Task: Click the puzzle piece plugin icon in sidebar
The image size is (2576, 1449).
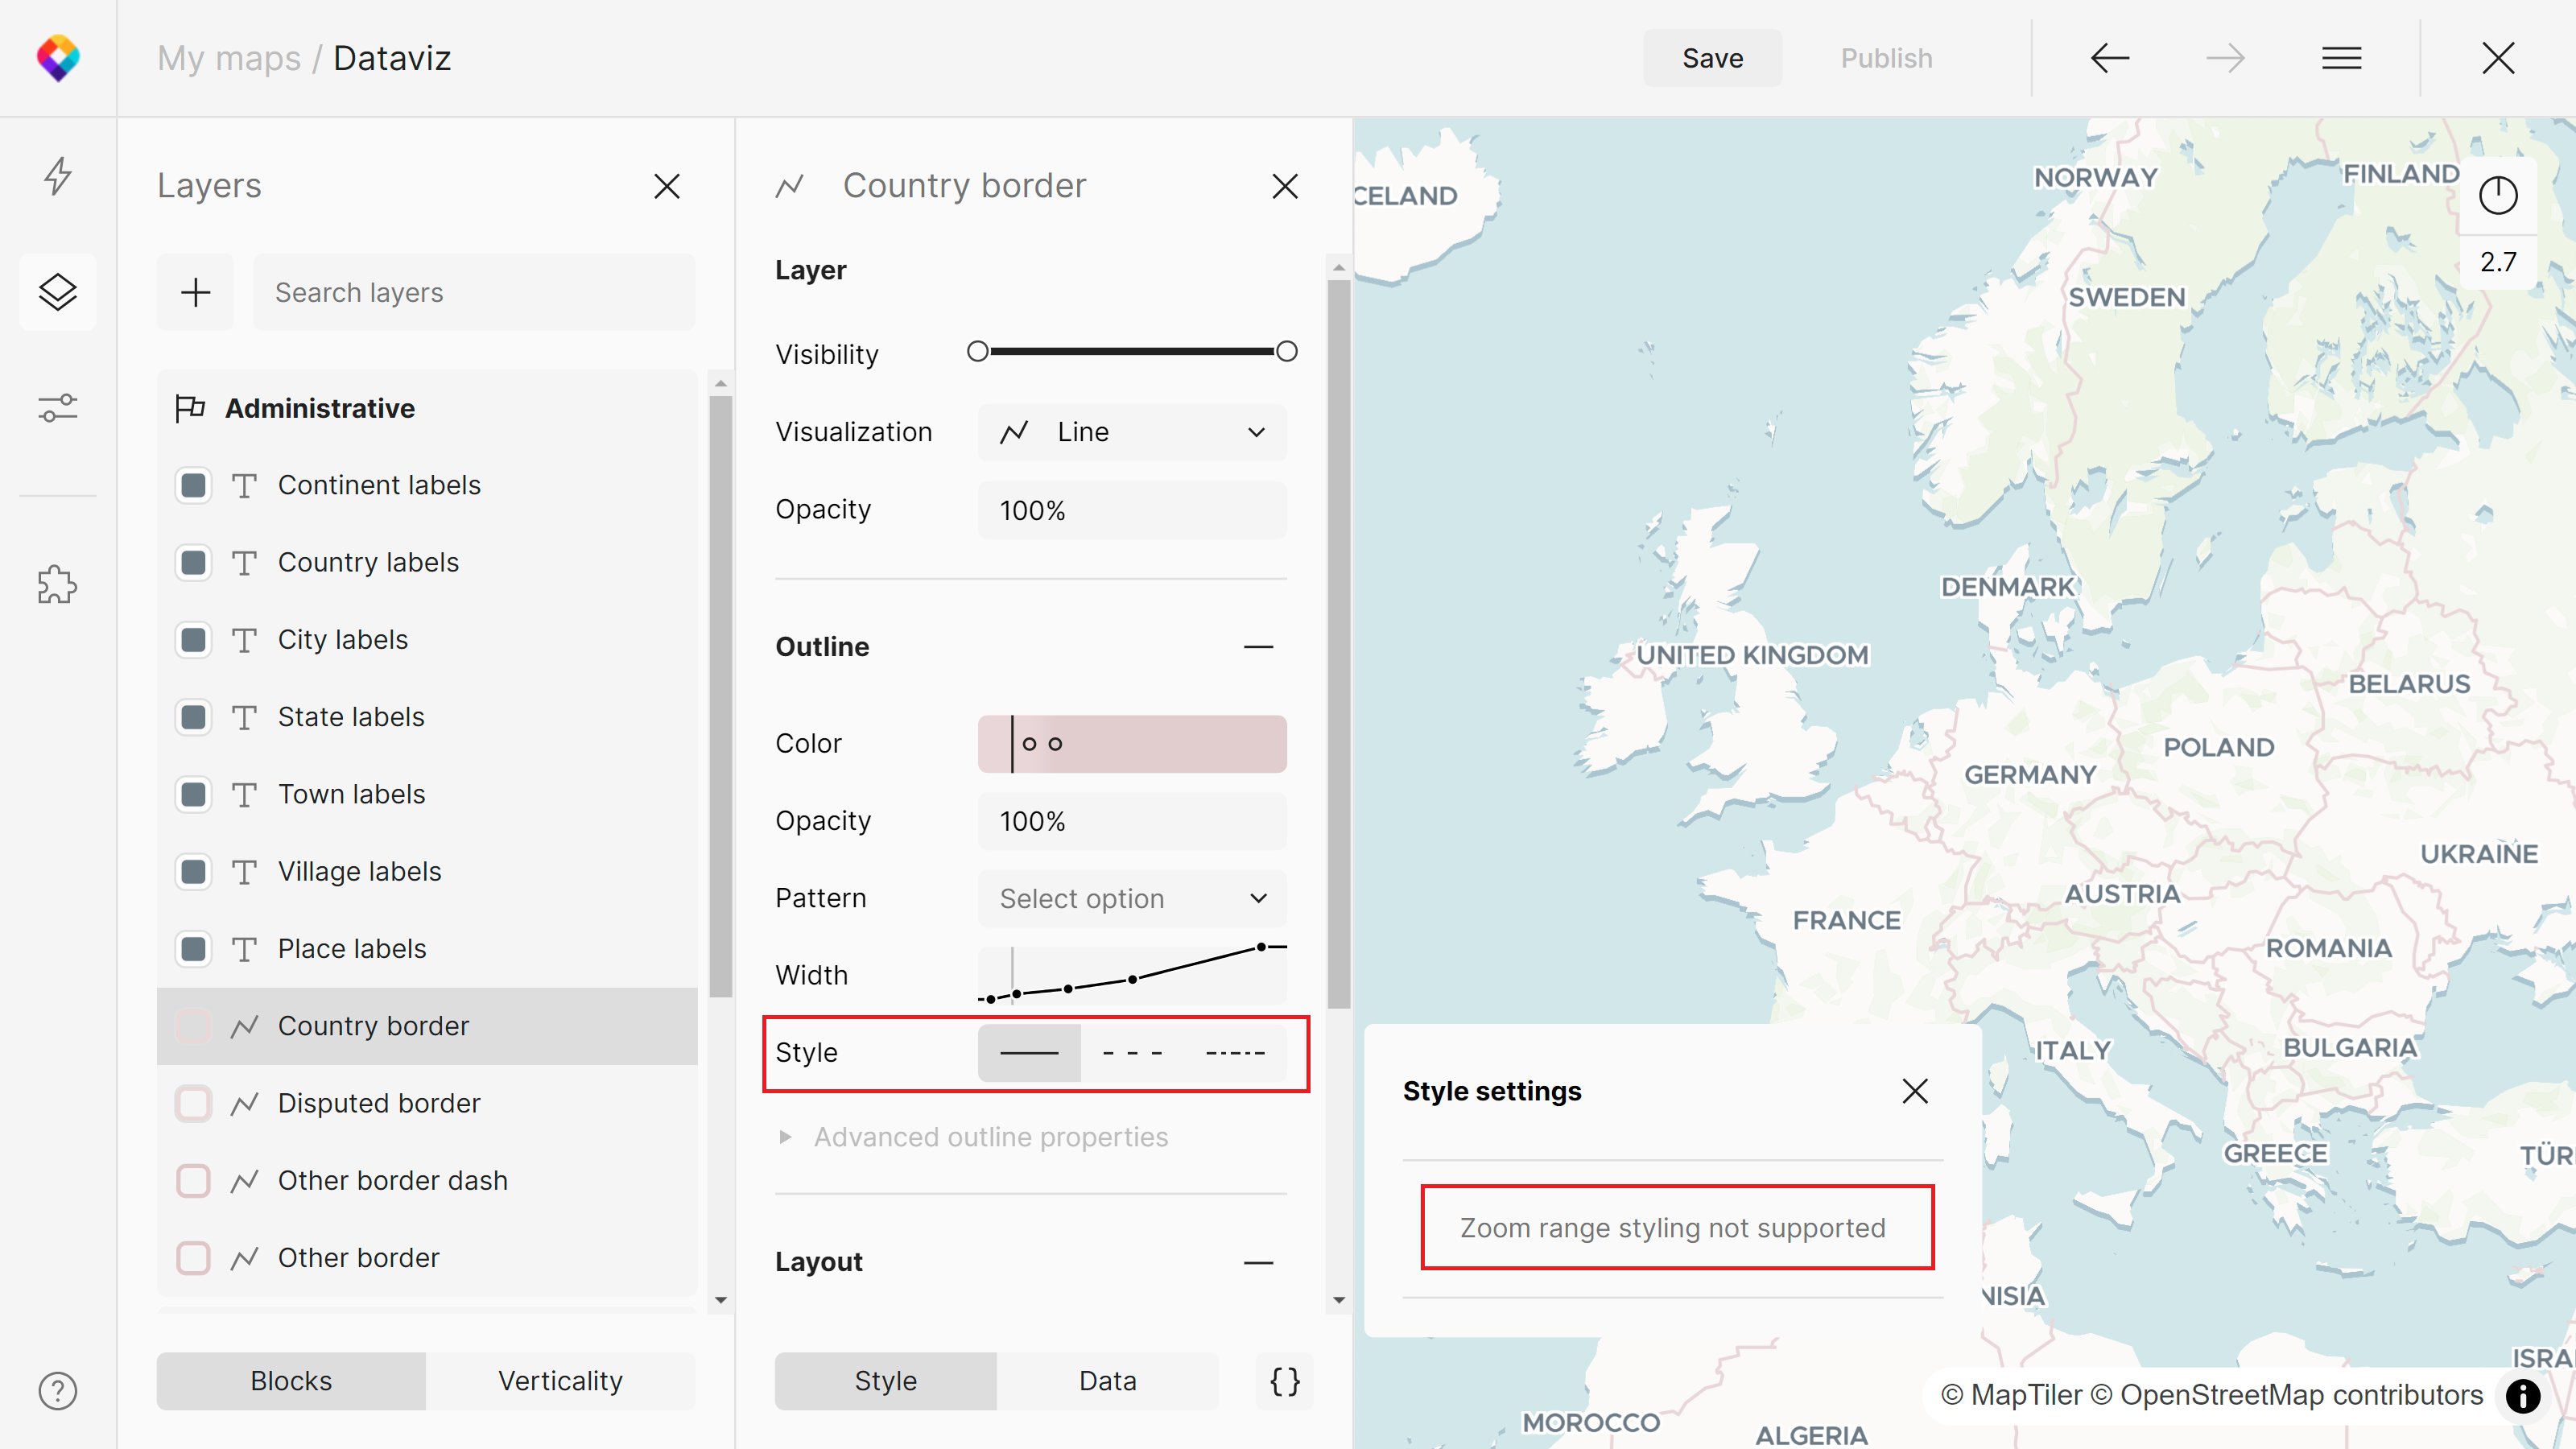Action: pos(59,584)
